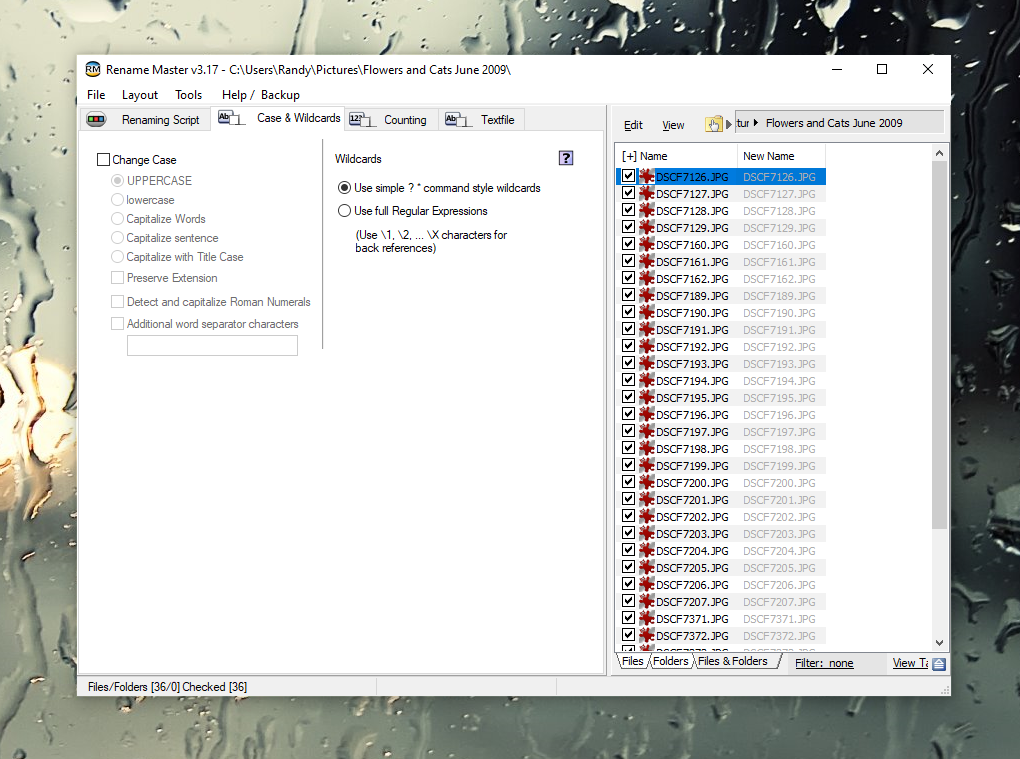The height and width of the screenshot is (759, 1020).
Task: Click the file icon of DSCF7200.JPG
Action: [647, 483]
